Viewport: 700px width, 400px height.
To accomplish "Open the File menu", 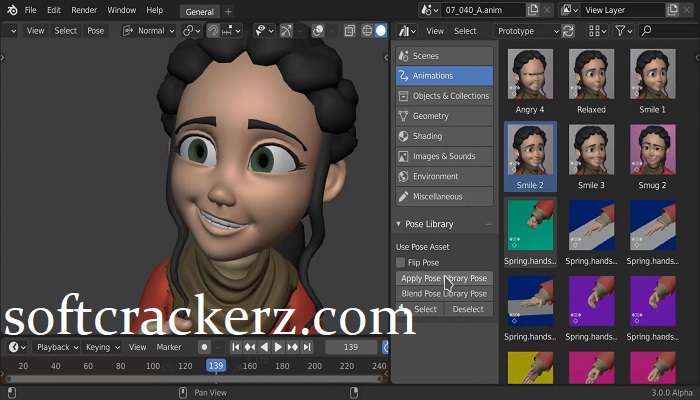I will [30, 10].
